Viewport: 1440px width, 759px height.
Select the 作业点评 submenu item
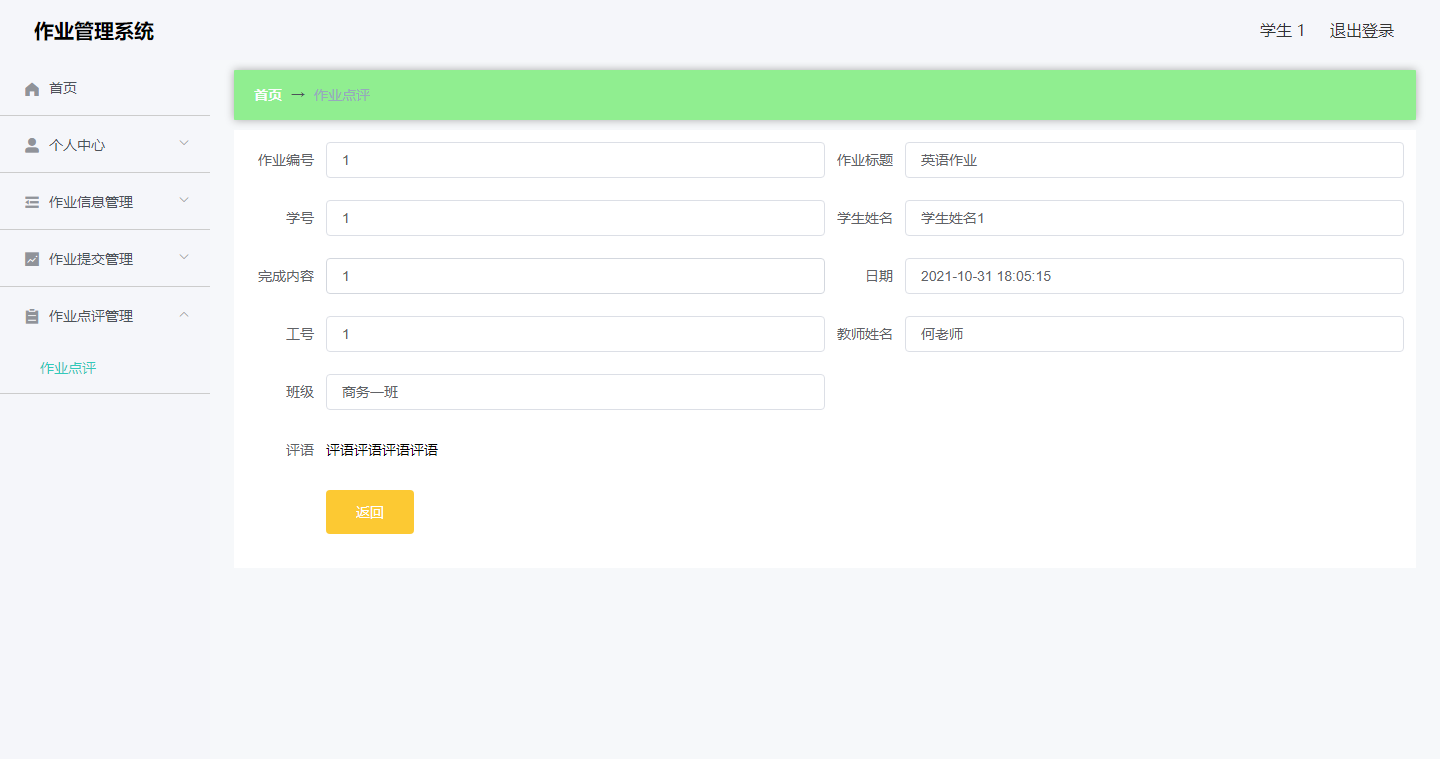pyautogui.click(x=68, y=368)
